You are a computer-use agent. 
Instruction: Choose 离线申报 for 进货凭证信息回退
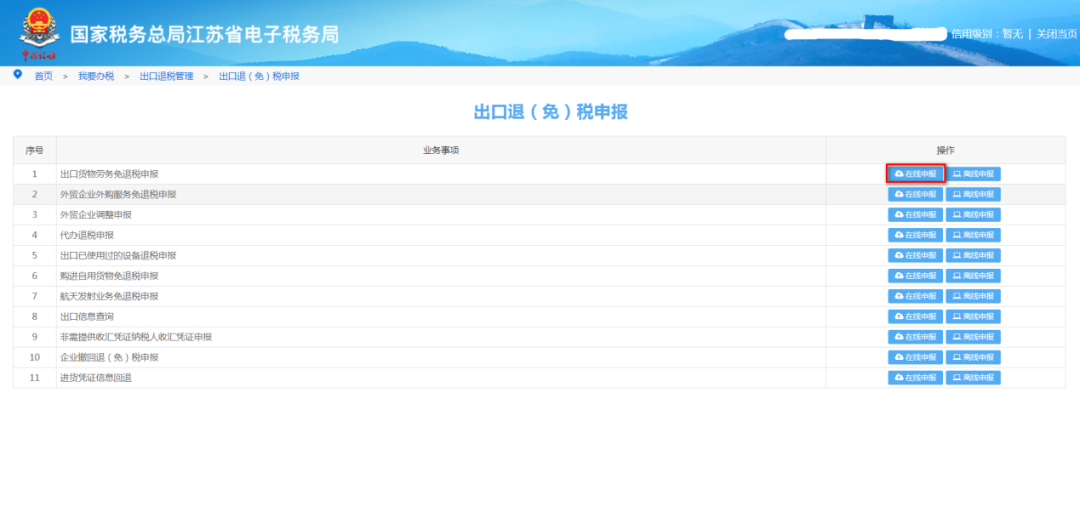(973, 378)
